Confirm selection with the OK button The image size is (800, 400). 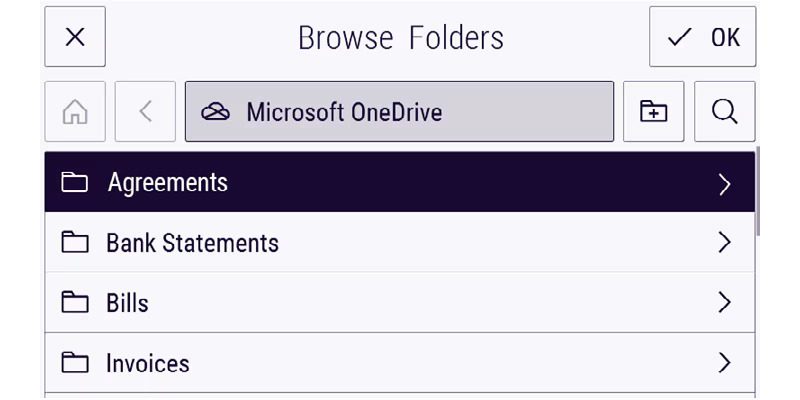pos(702,38)
